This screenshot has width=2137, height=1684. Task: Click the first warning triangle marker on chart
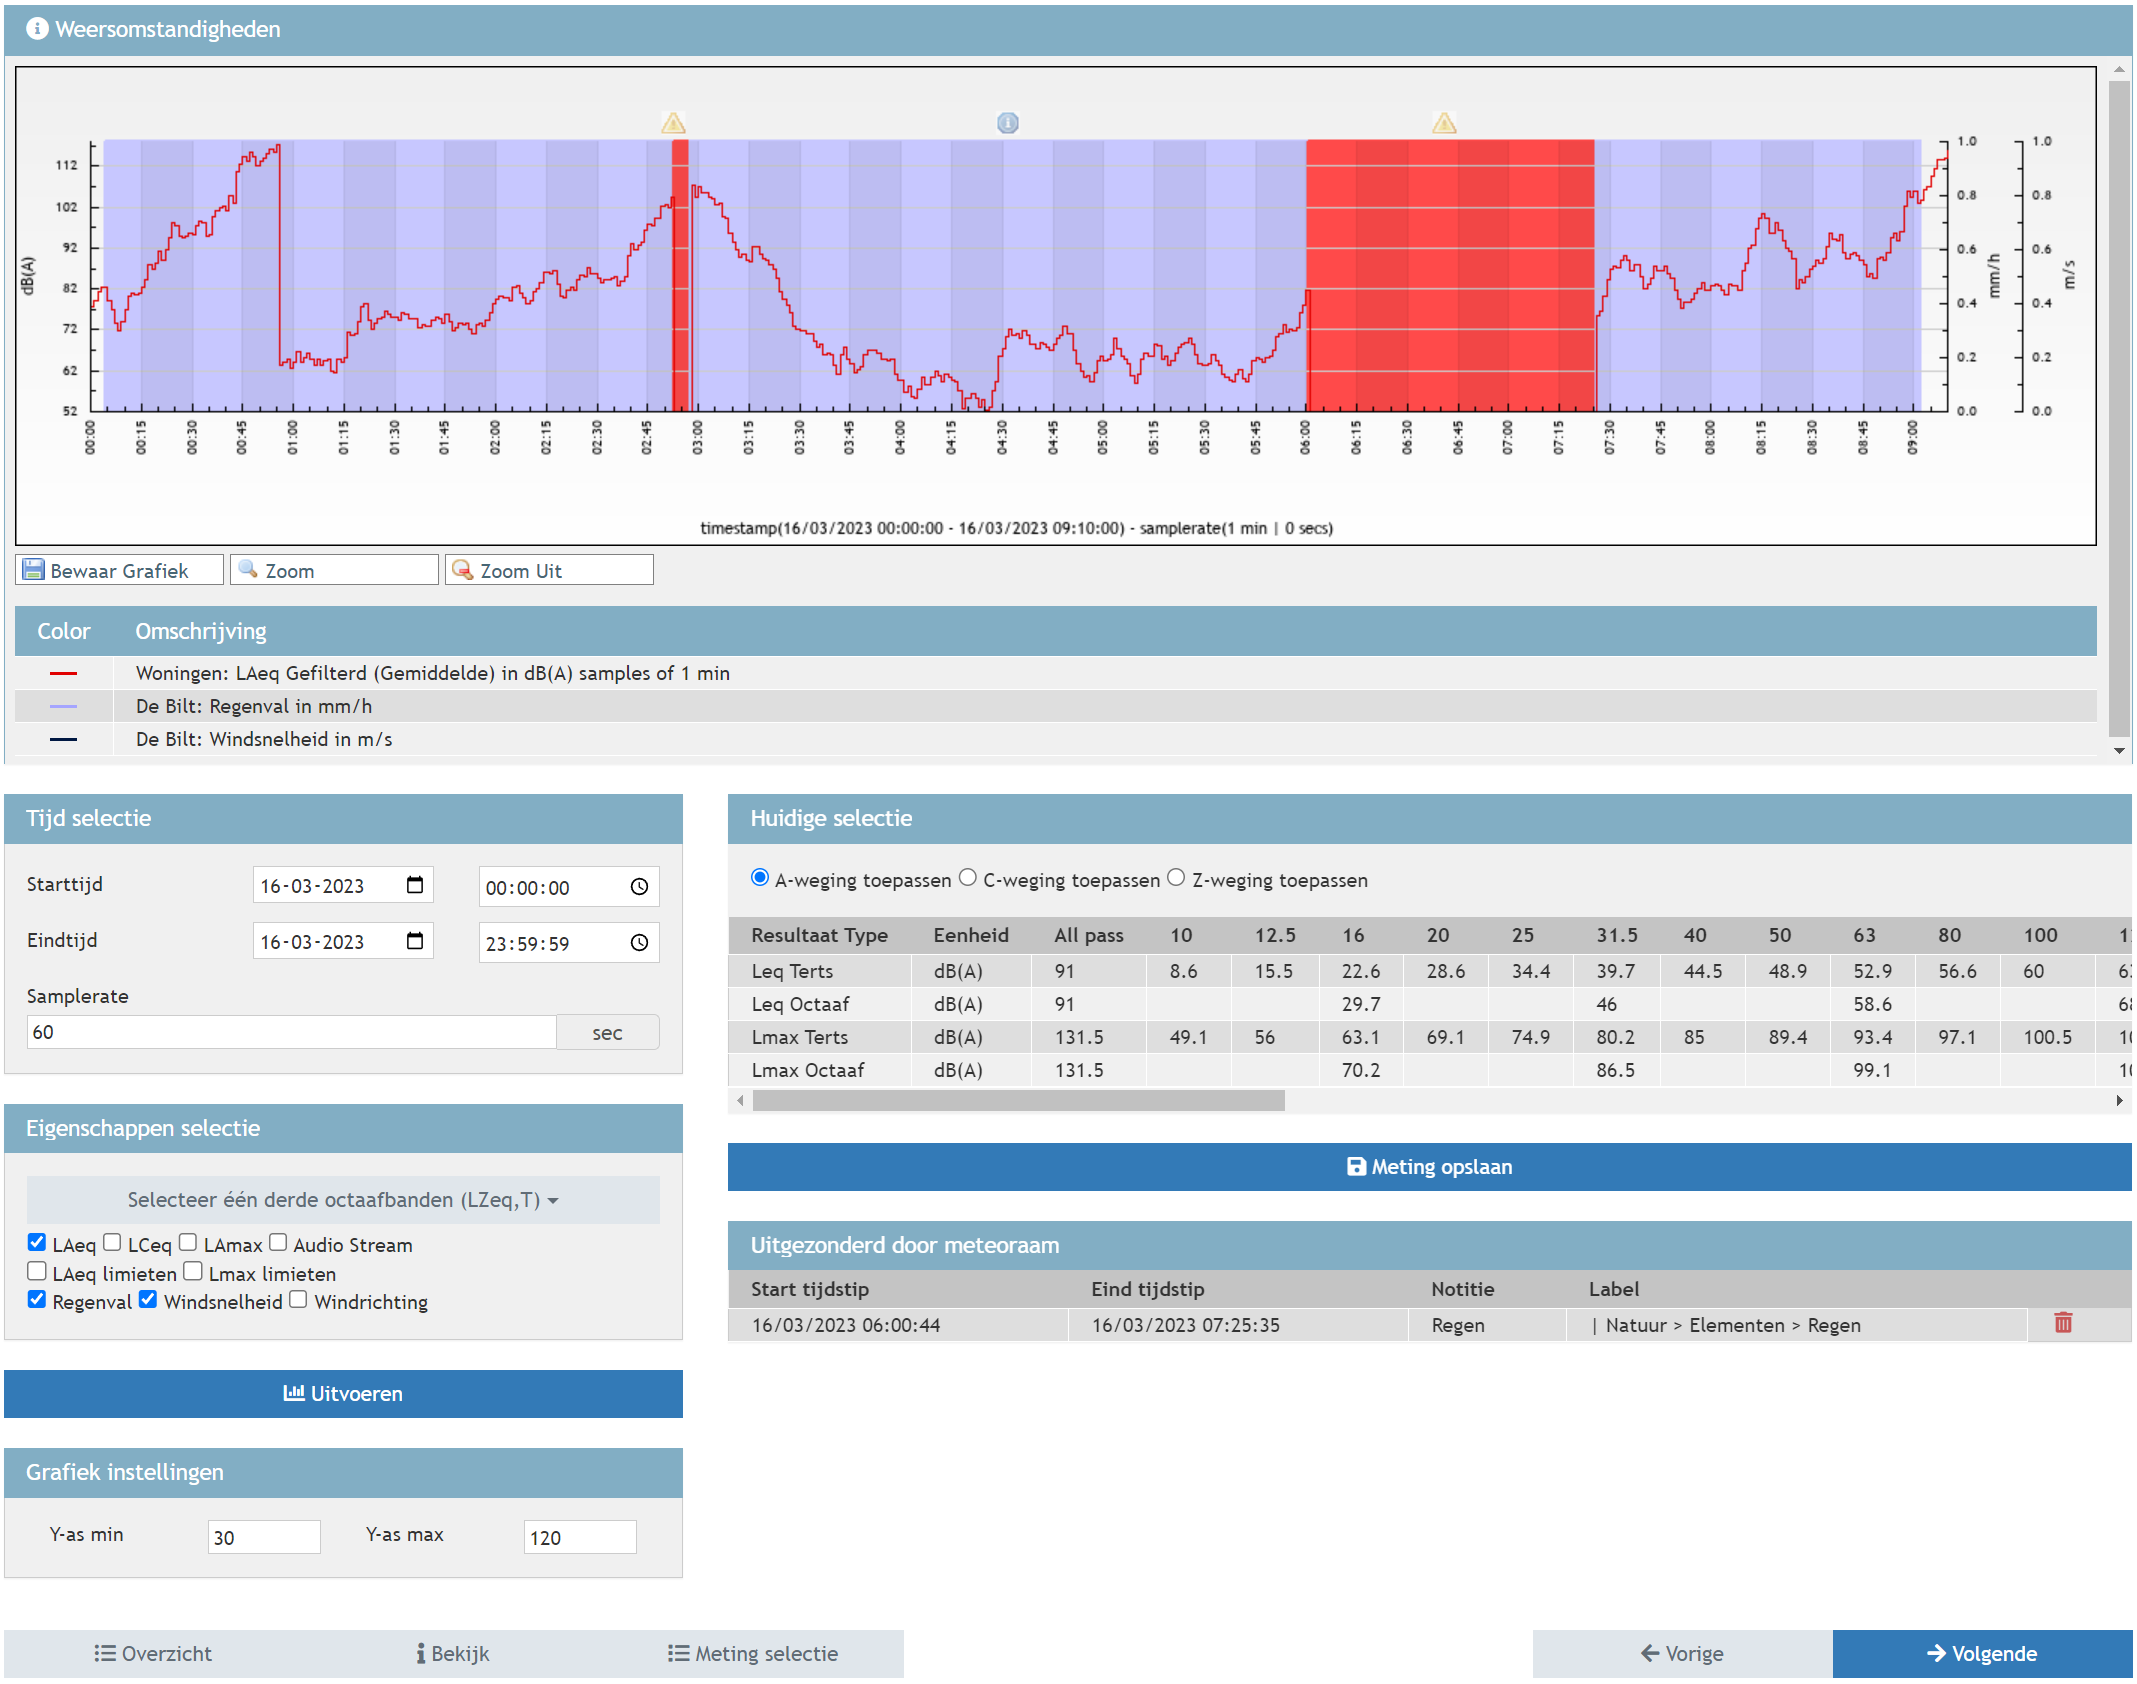point(673,123)
